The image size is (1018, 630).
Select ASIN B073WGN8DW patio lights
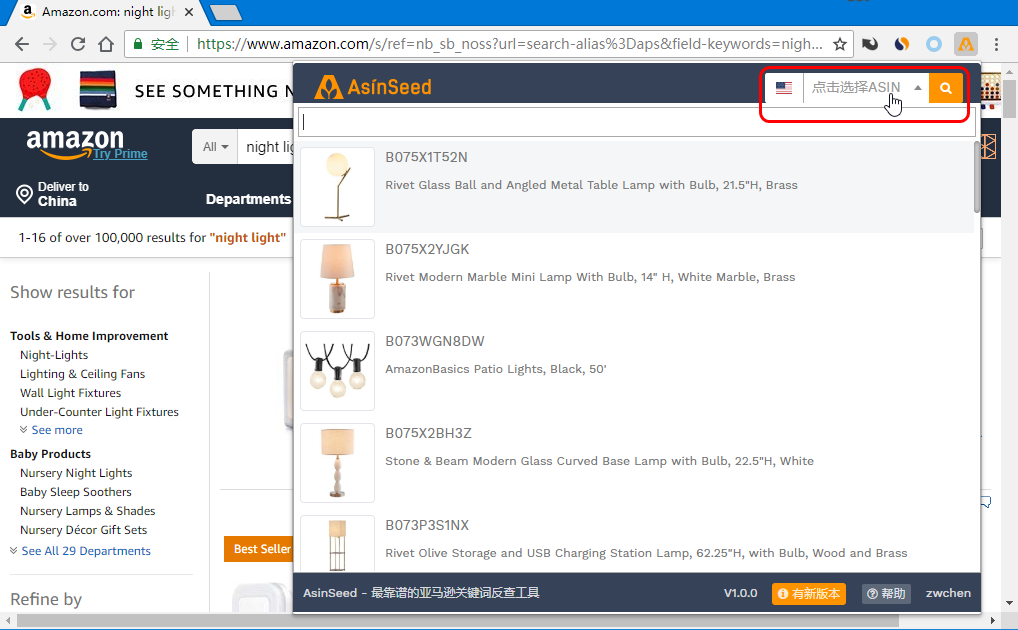(x=636, y=371)
